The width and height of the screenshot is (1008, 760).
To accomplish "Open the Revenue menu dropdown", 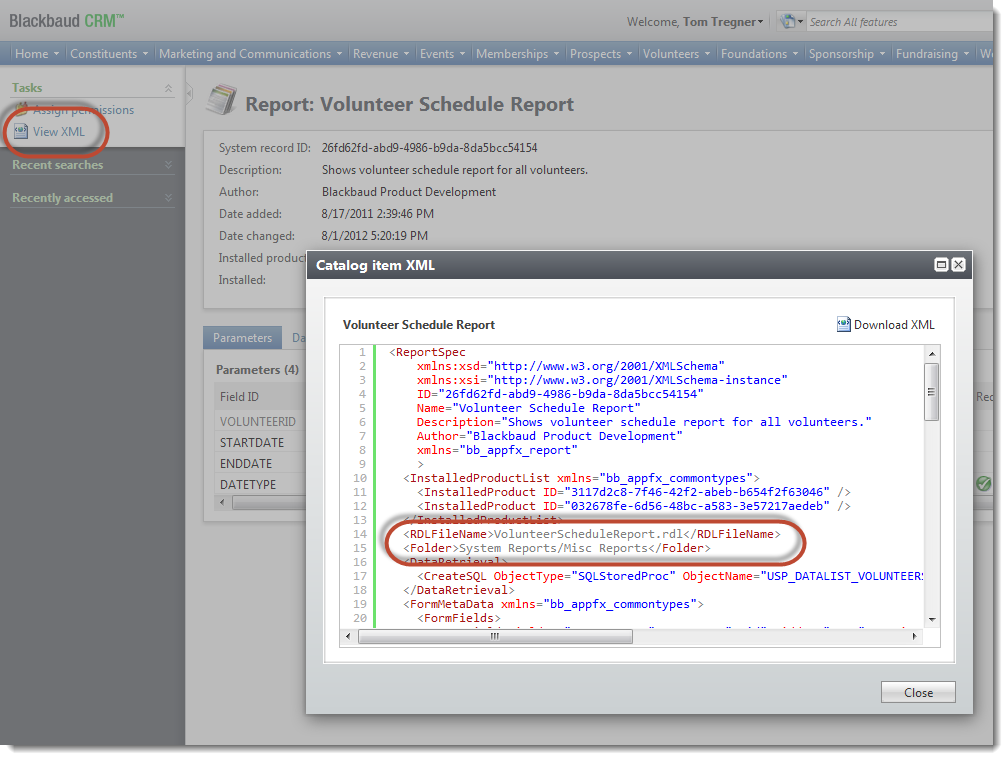I will pos(381,54).
